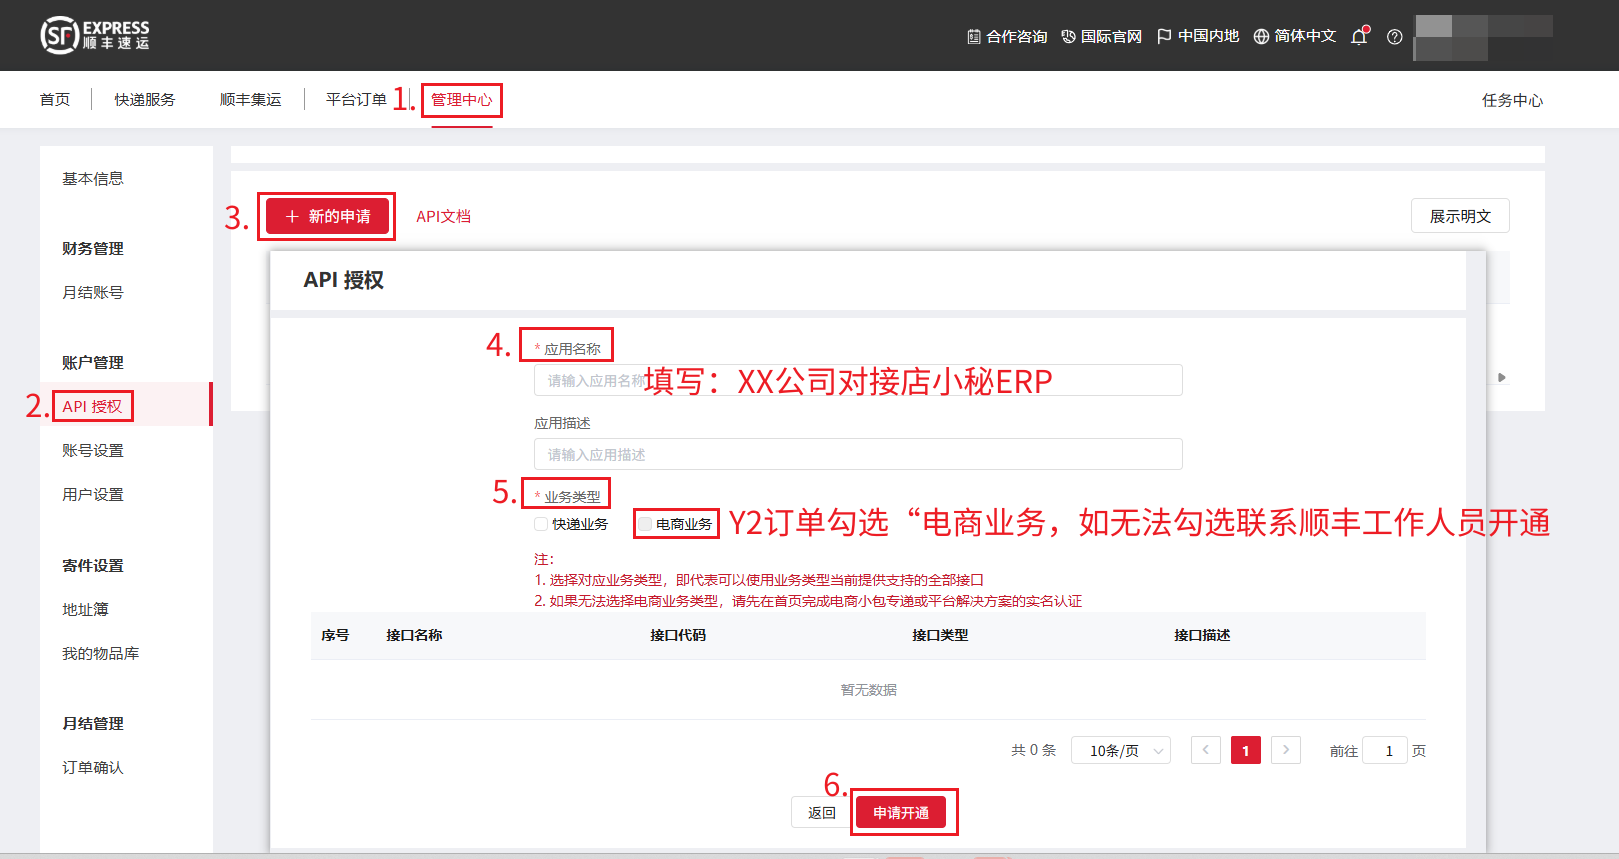This screenshot has width=1619, height=859.
Task: Open 任务中心
Action: point(1512,100)
